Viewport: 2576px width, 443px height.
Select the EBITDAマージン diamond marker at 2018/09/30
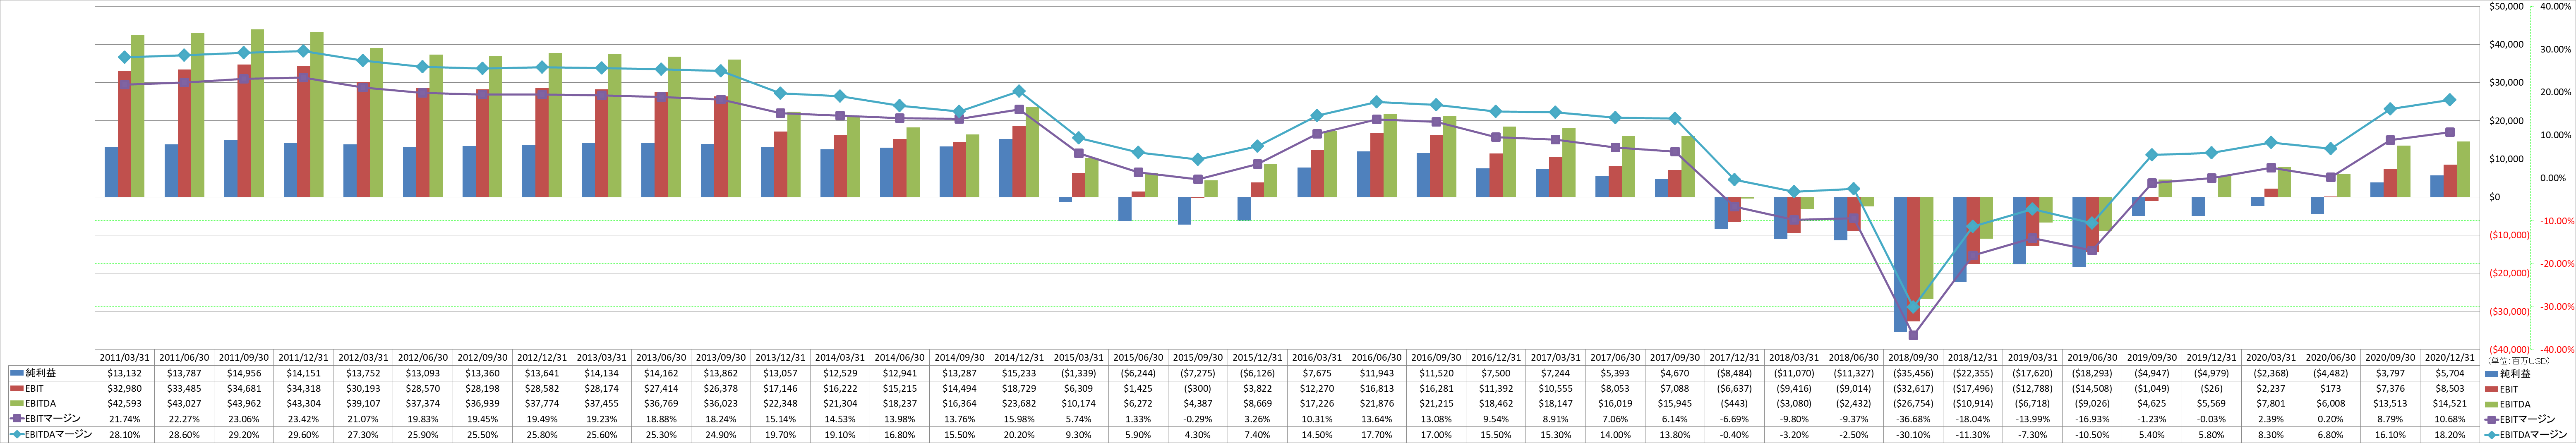(1913, 307)
